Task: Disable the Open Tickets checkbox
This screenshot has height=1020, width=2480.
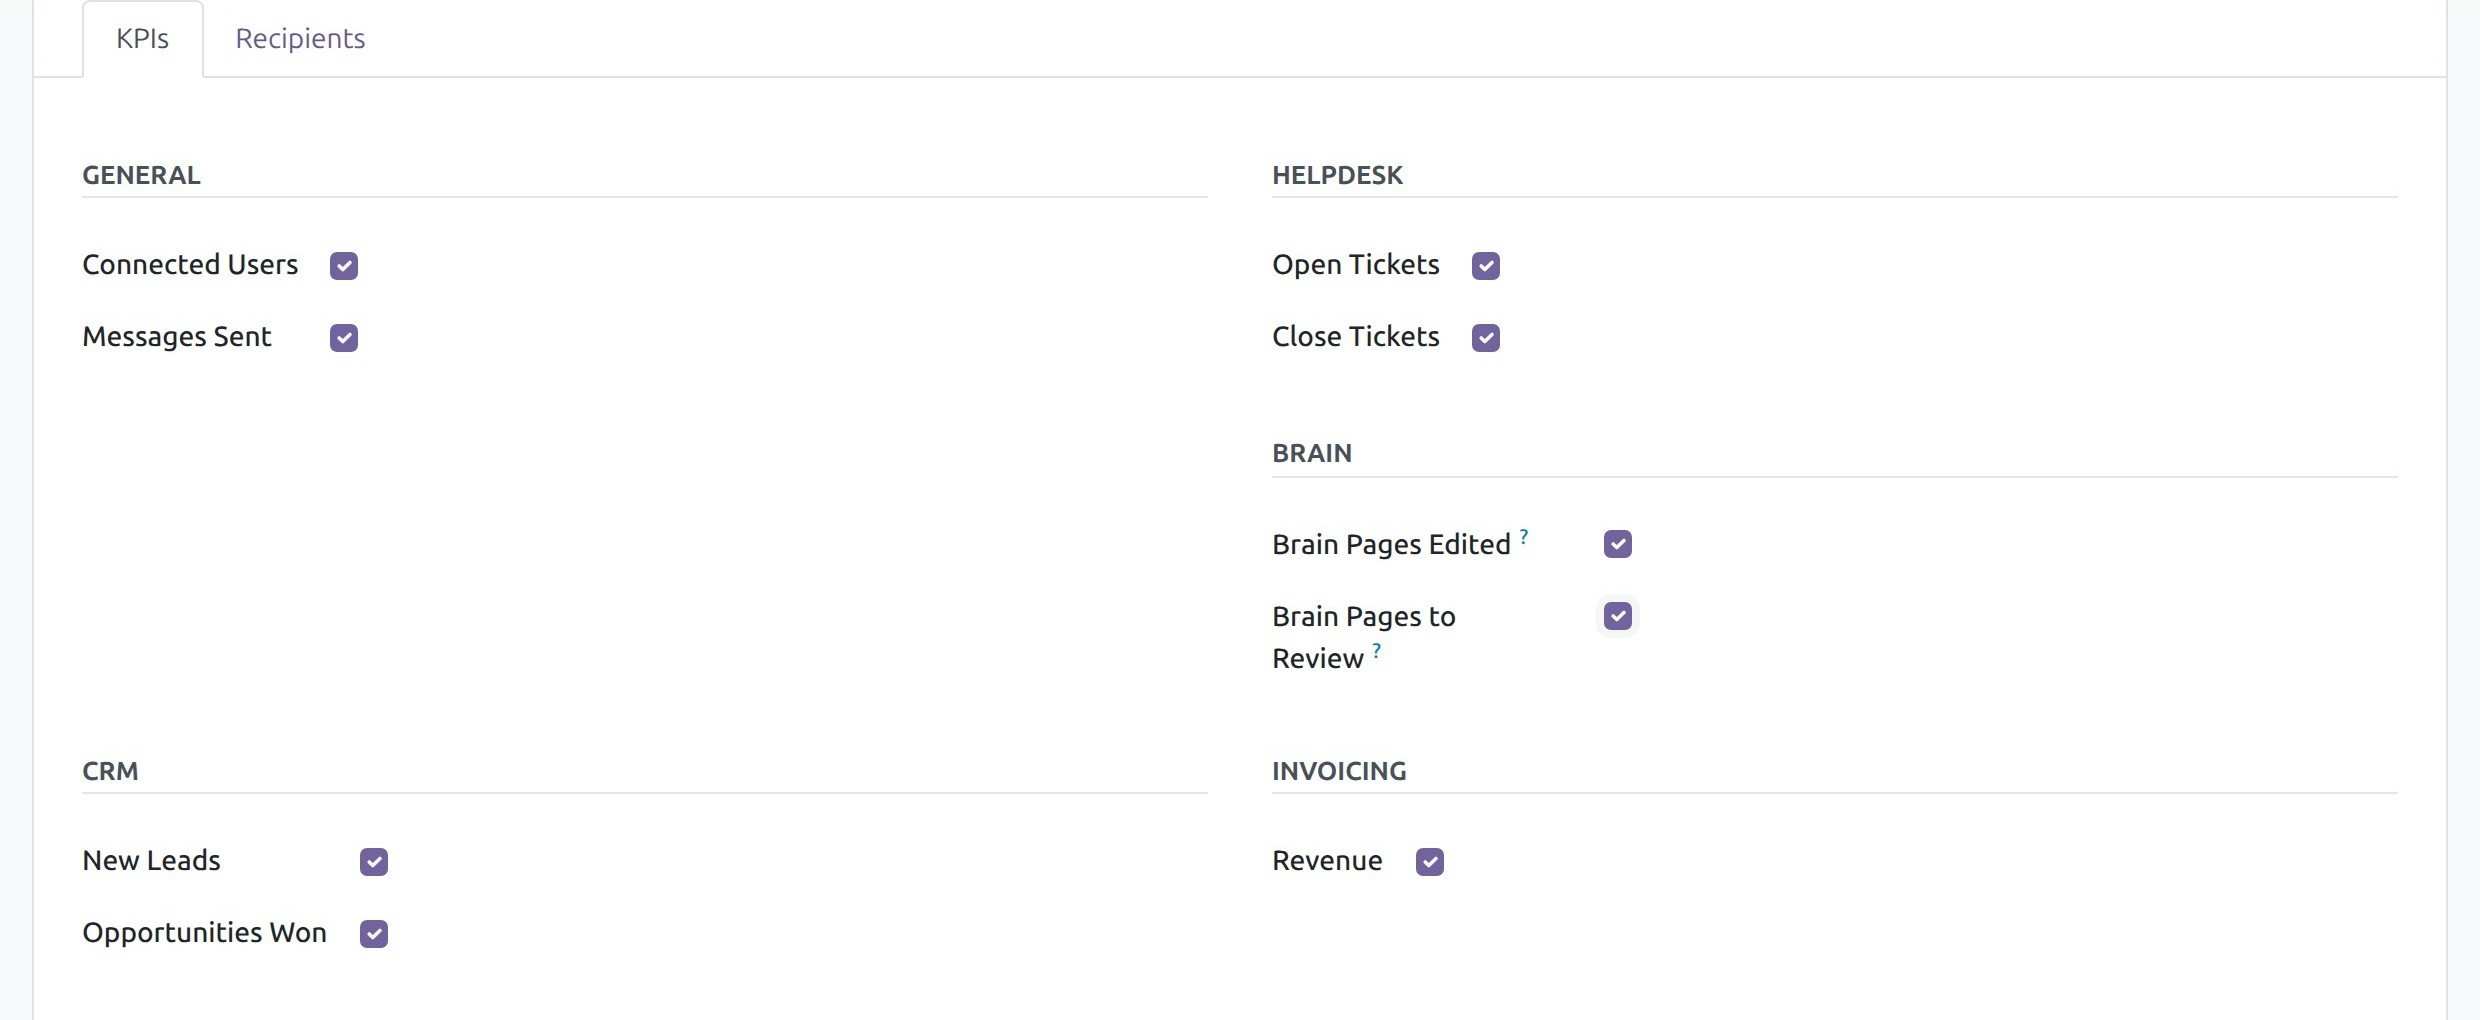Action: 1486,266
